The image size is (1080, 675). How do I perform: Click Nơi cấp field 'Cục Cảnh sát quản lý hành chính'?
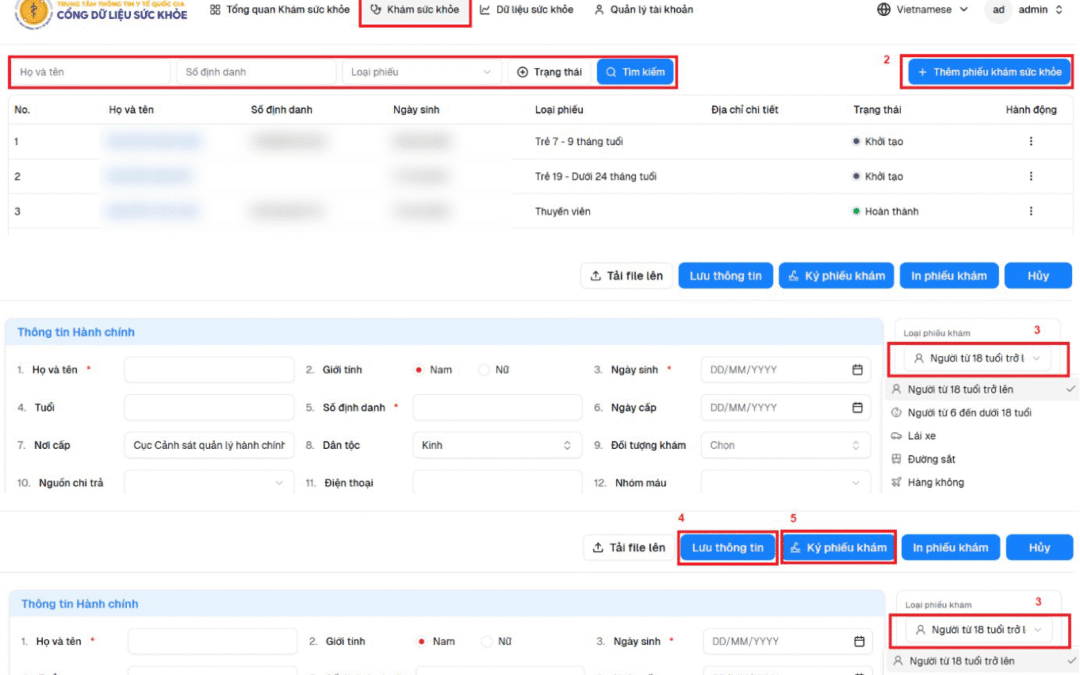pyautogui.click(x=209, y=446)
